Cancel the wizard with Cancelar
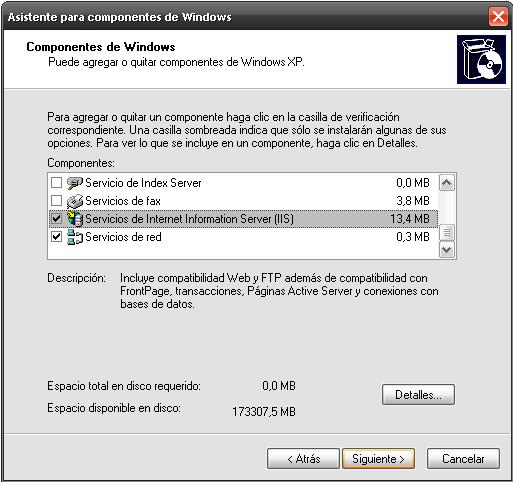Screen dimensions: 513x482 pyautogui.click(x=463, y=459)
